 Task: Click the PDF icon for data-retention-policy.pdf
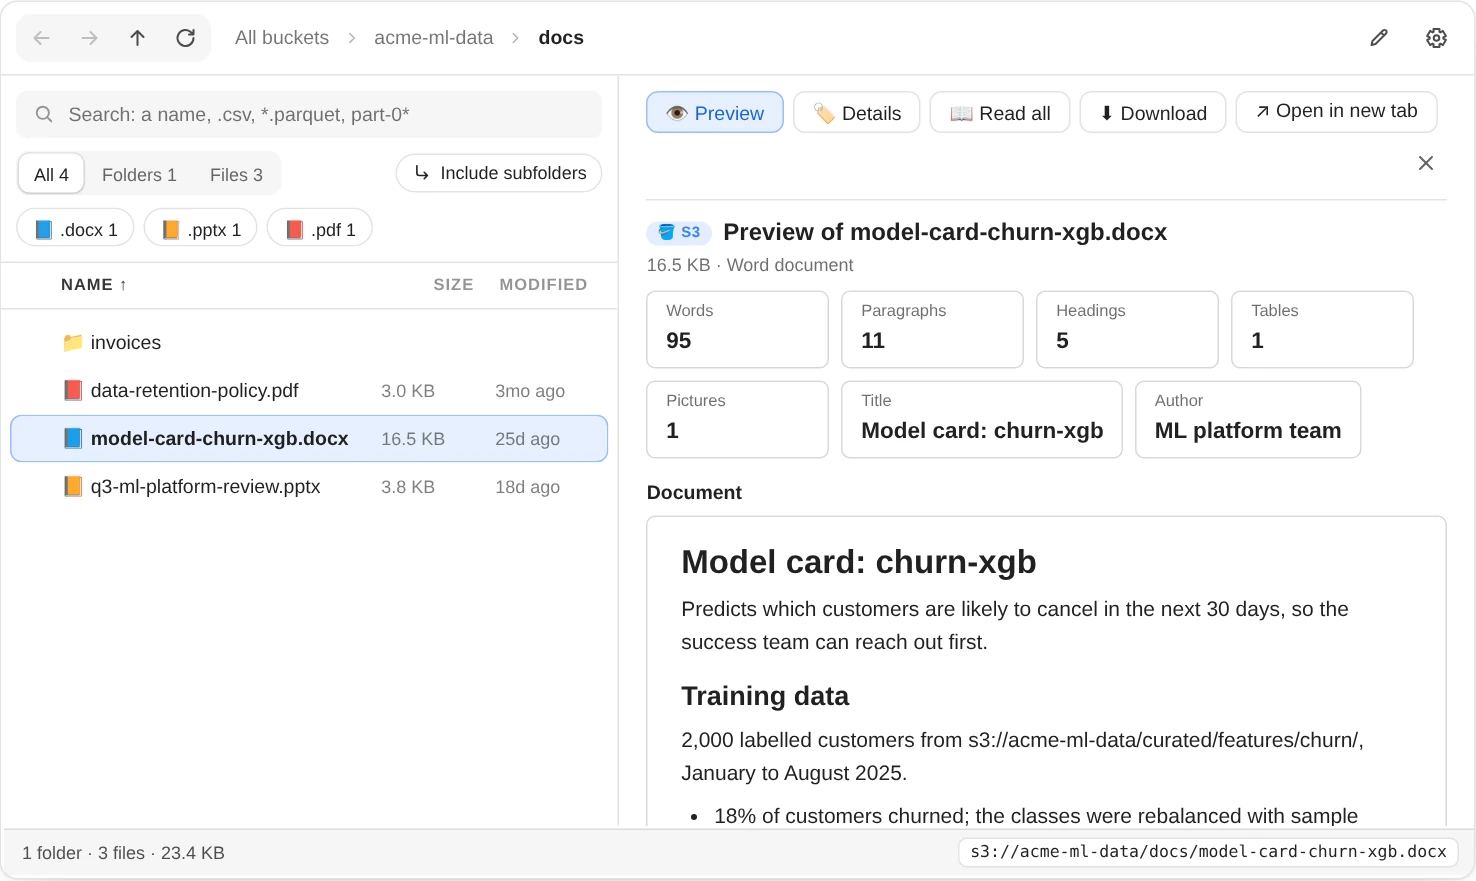[73, 391]
